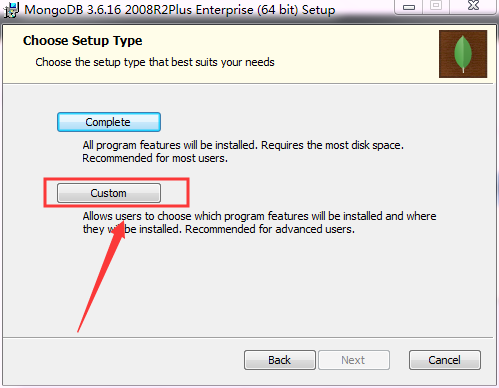Click the MongoDB leaf logo
Viewport: 499px width, 388px height.
point(463,54)
